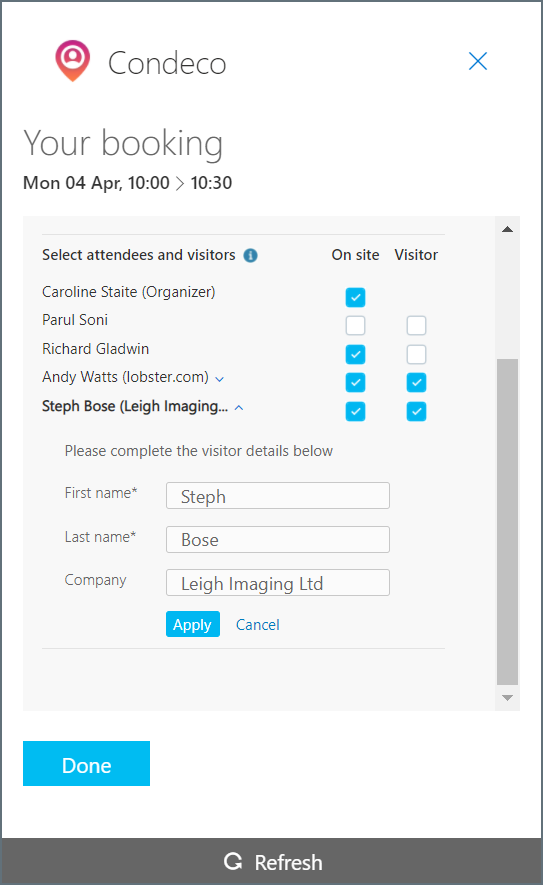The width and height of the screenshot is (543, 885).
Task: Cancel the visitor details edit
Action: tap(257, 625)
